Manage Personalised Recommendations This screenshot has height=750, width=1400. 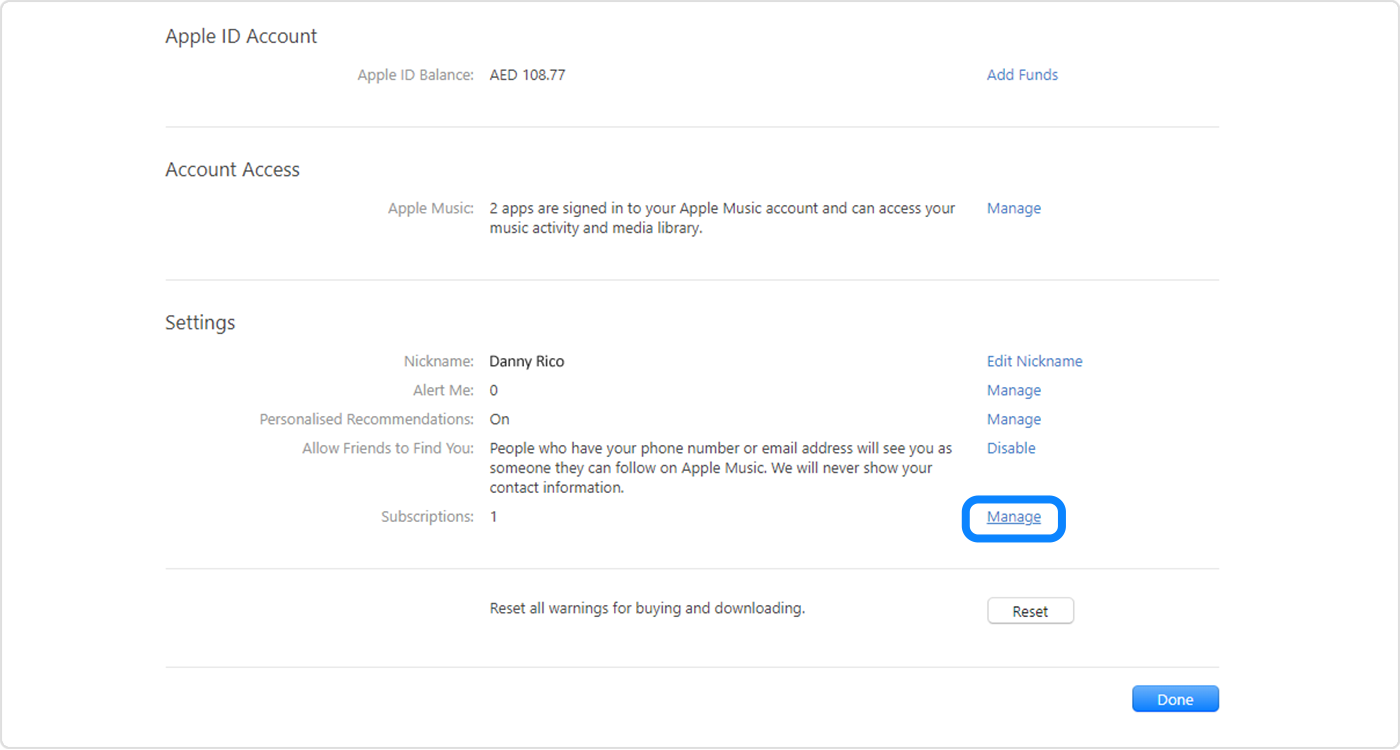coord(1013,418)
